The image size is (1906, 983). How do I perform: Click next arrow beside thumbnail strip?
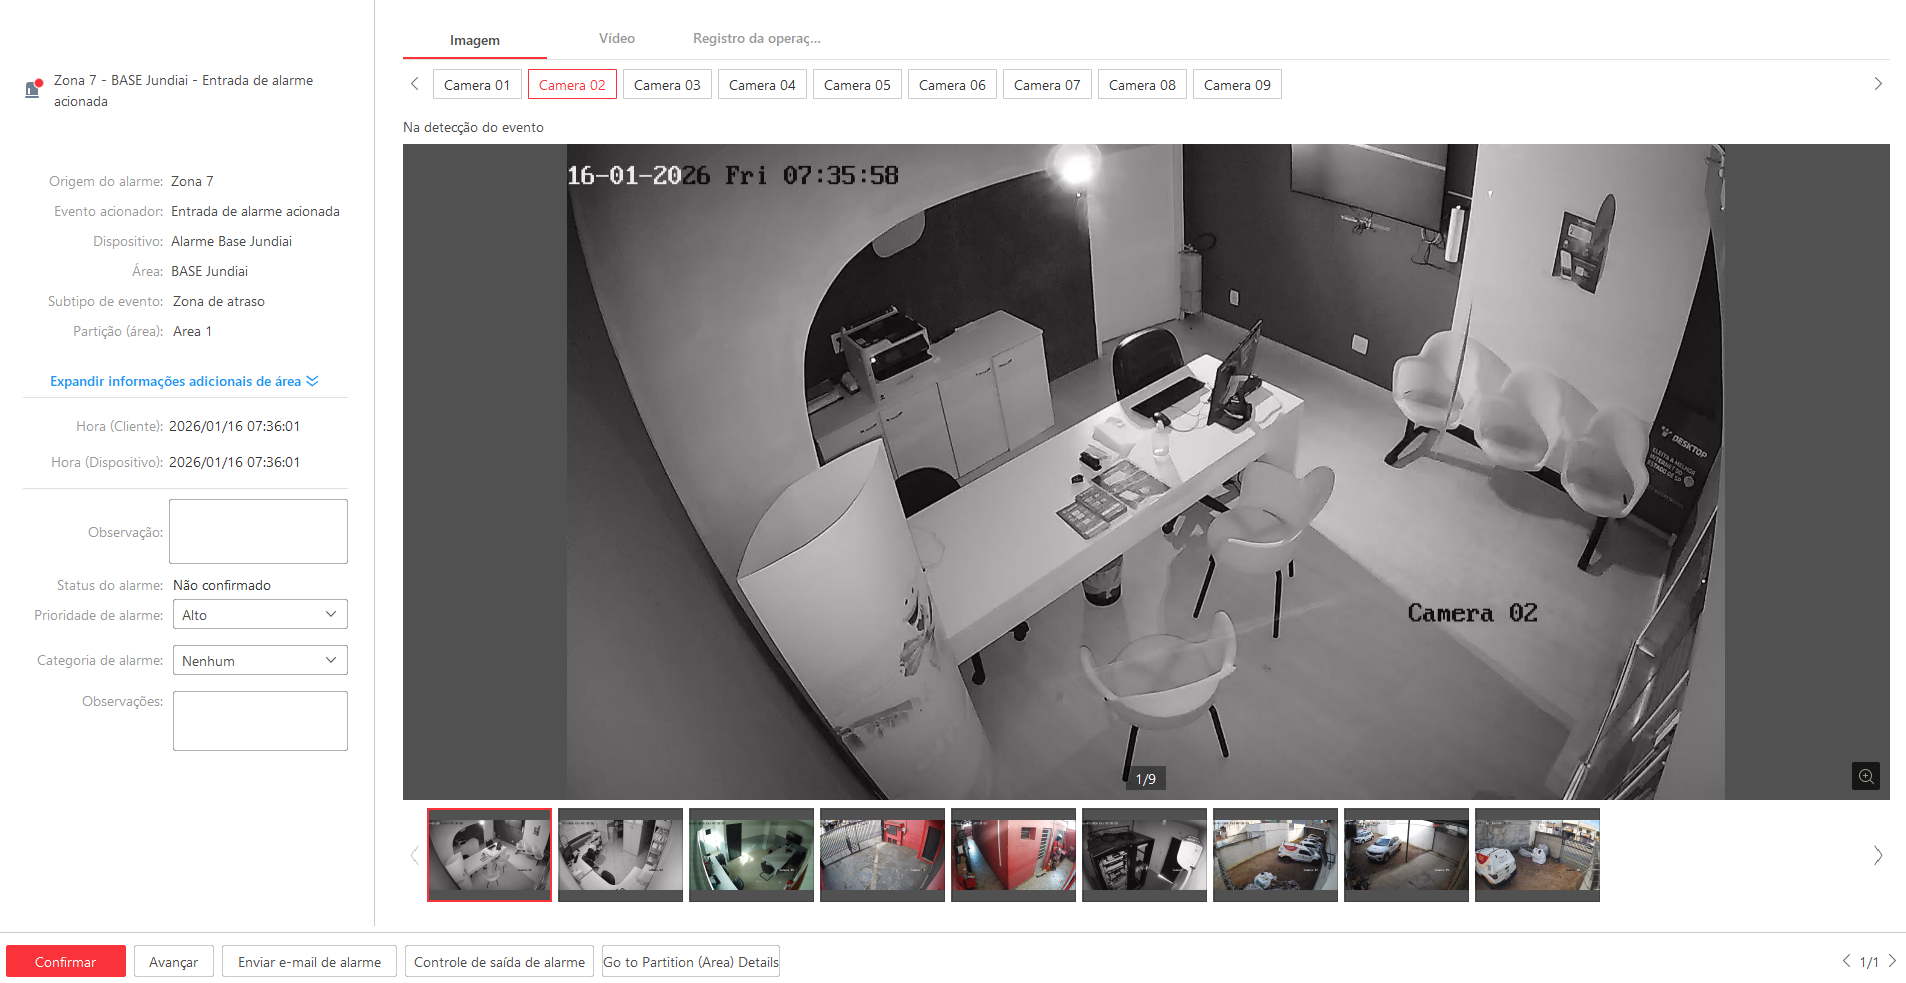point(1877,855)
